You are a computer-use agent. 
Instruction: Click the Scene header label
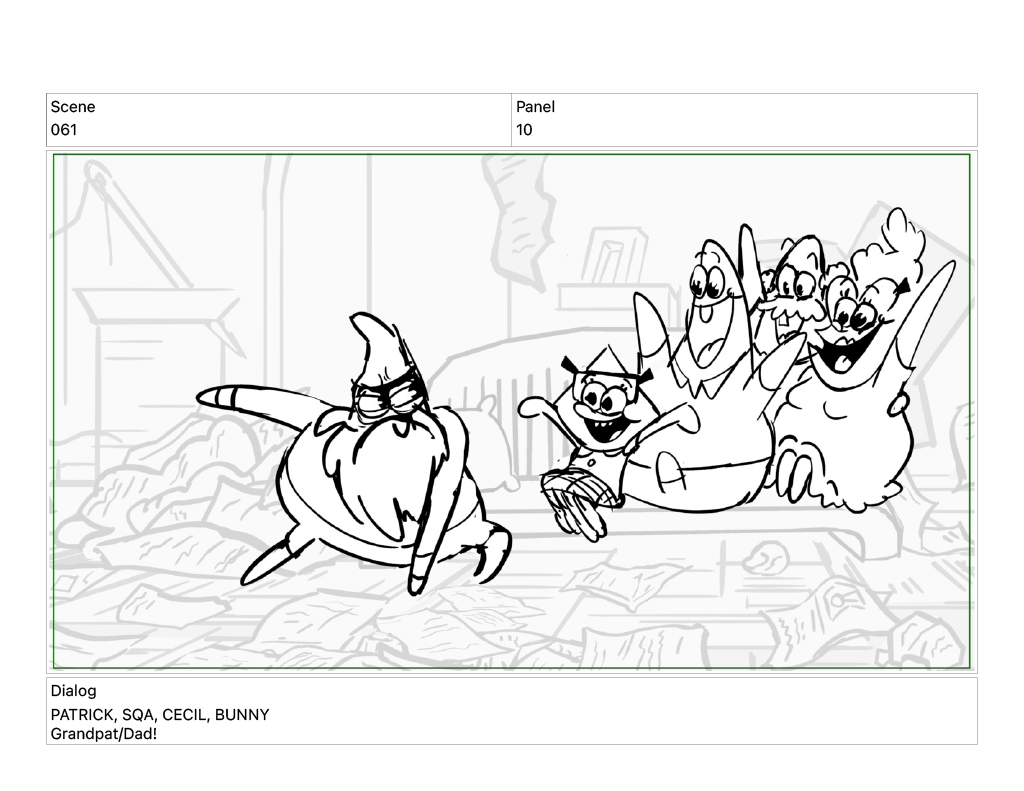click(x=73, y=107)
